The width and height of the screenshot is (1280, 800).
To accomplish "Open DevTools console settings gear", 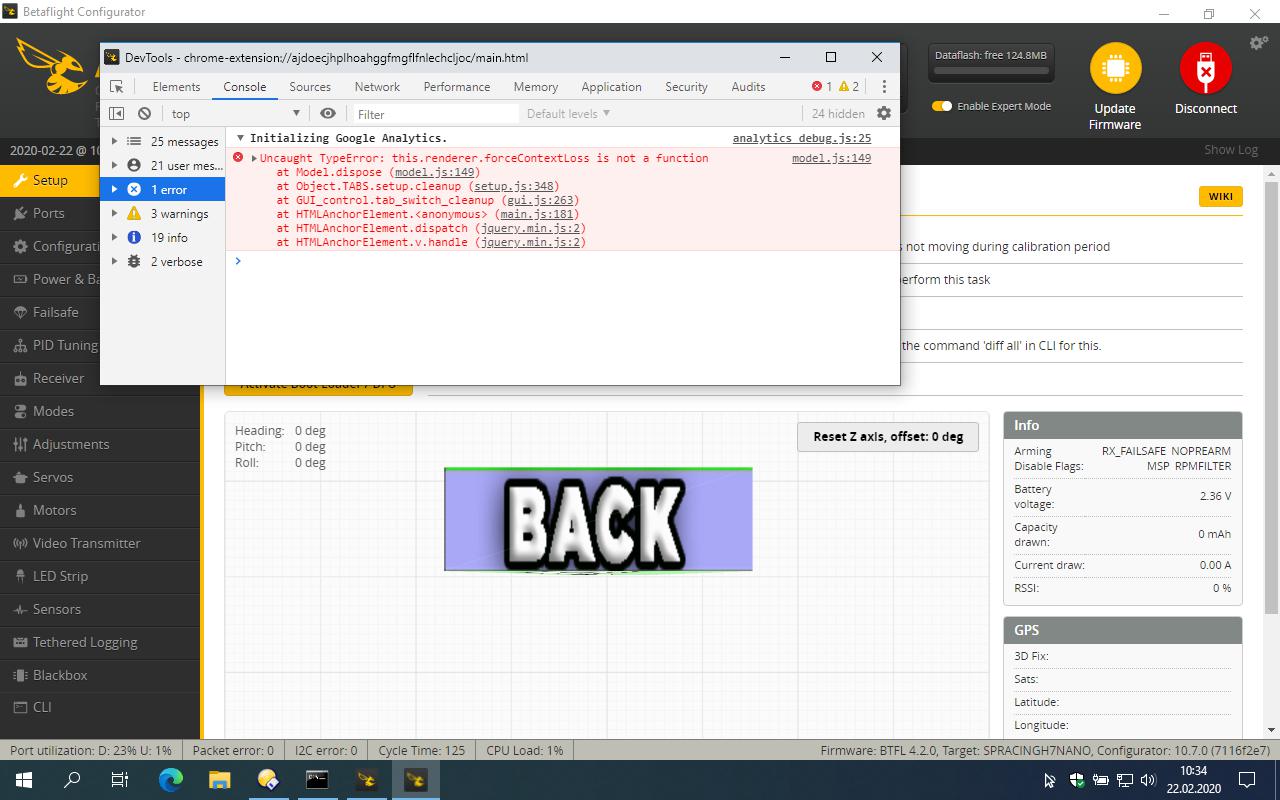I will (883, 113).
